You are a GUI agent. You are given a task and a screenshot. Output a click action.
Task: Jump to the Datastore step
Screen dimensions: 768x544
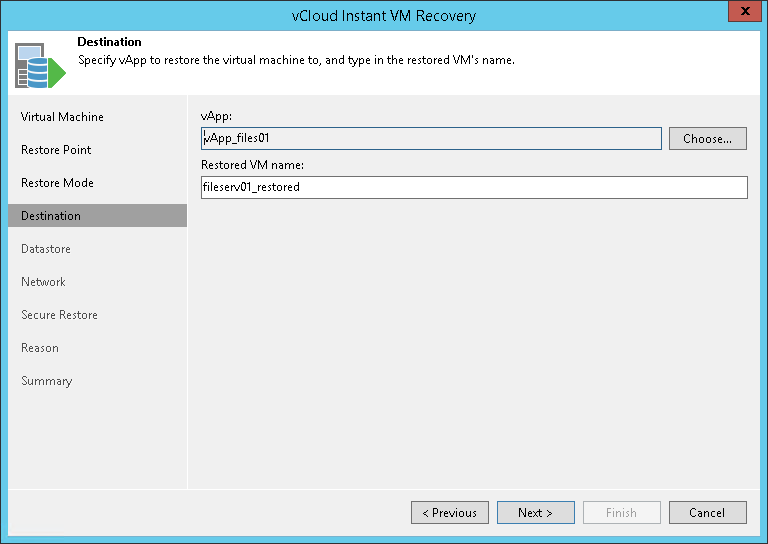coord(46,249)
